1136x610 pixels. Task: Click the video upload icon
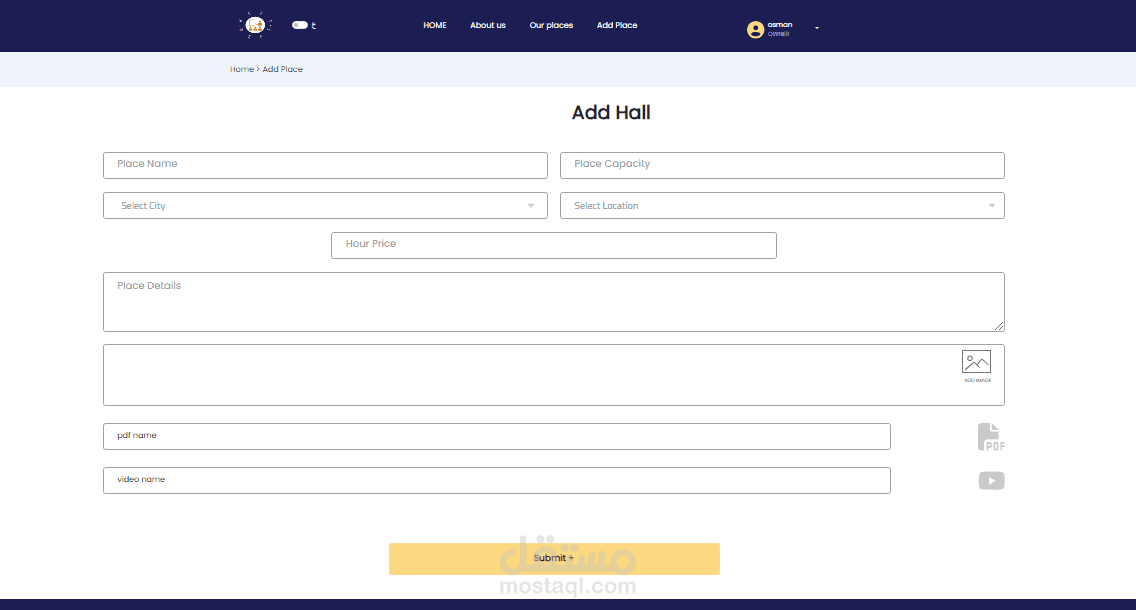click(x=991, y=481)
